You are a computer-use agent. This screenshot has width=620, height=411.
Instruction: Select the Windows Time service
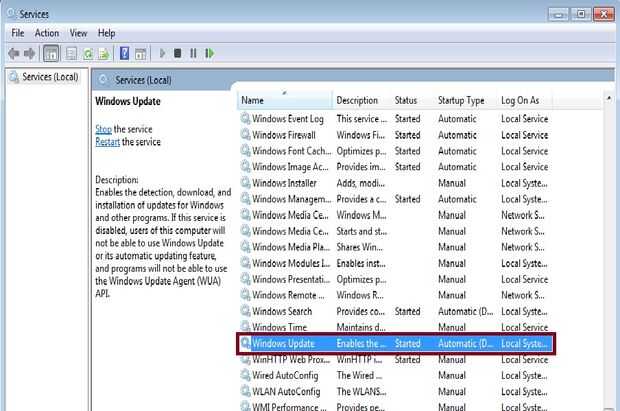pos(396,327)
